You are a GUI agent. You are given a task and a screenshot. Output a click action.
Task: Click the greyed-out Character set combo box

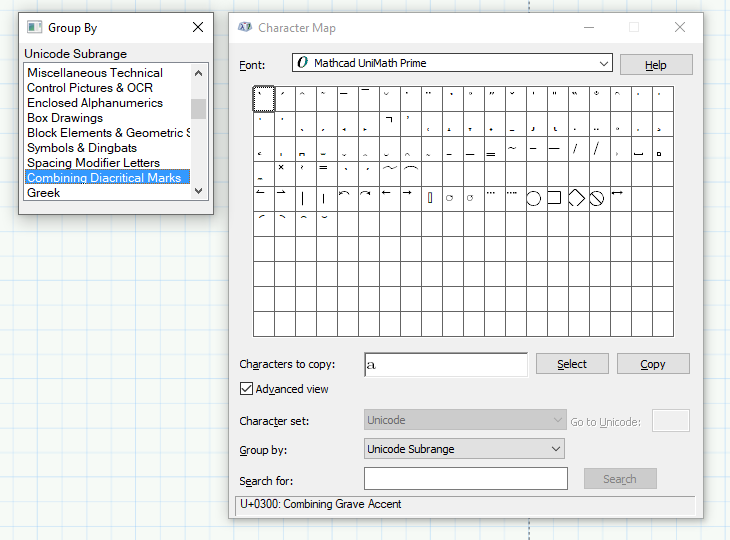[465, 420]
